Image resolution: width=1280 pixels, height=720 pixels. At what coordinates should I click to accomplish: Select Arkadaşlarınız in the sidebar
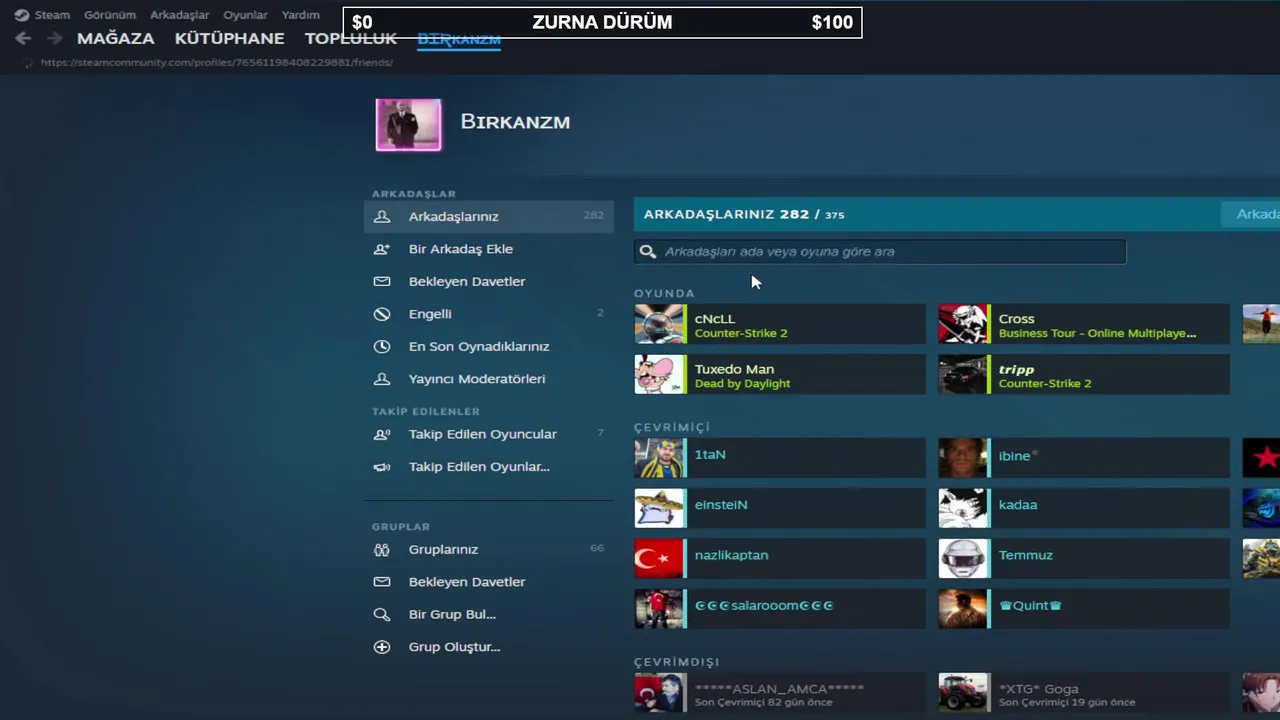489,216
